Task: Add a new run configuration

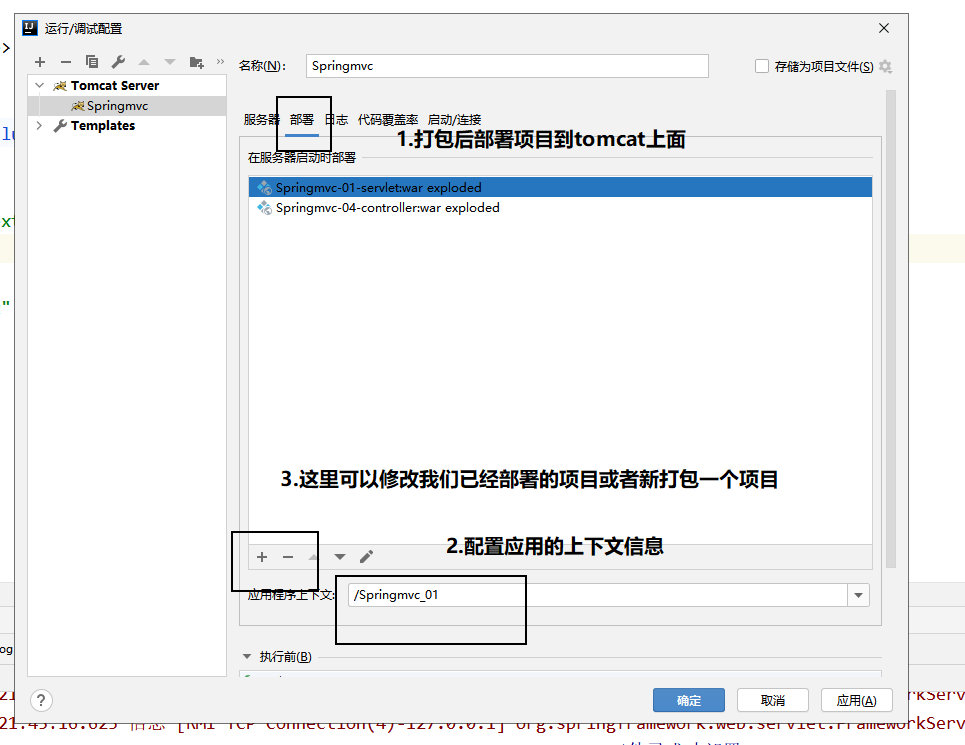Action: [x=40, y=62]
